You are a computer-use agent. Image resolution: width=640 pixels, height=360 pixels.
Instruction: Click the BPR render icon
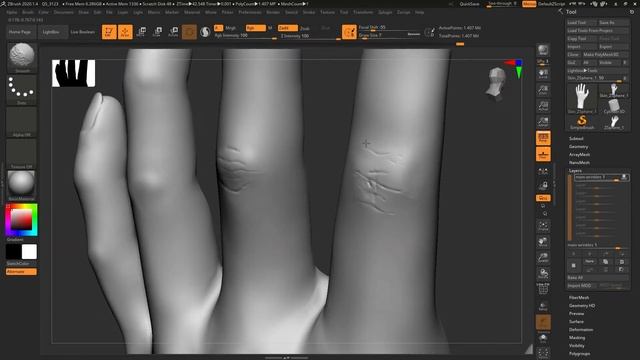[x=543, y=50]
